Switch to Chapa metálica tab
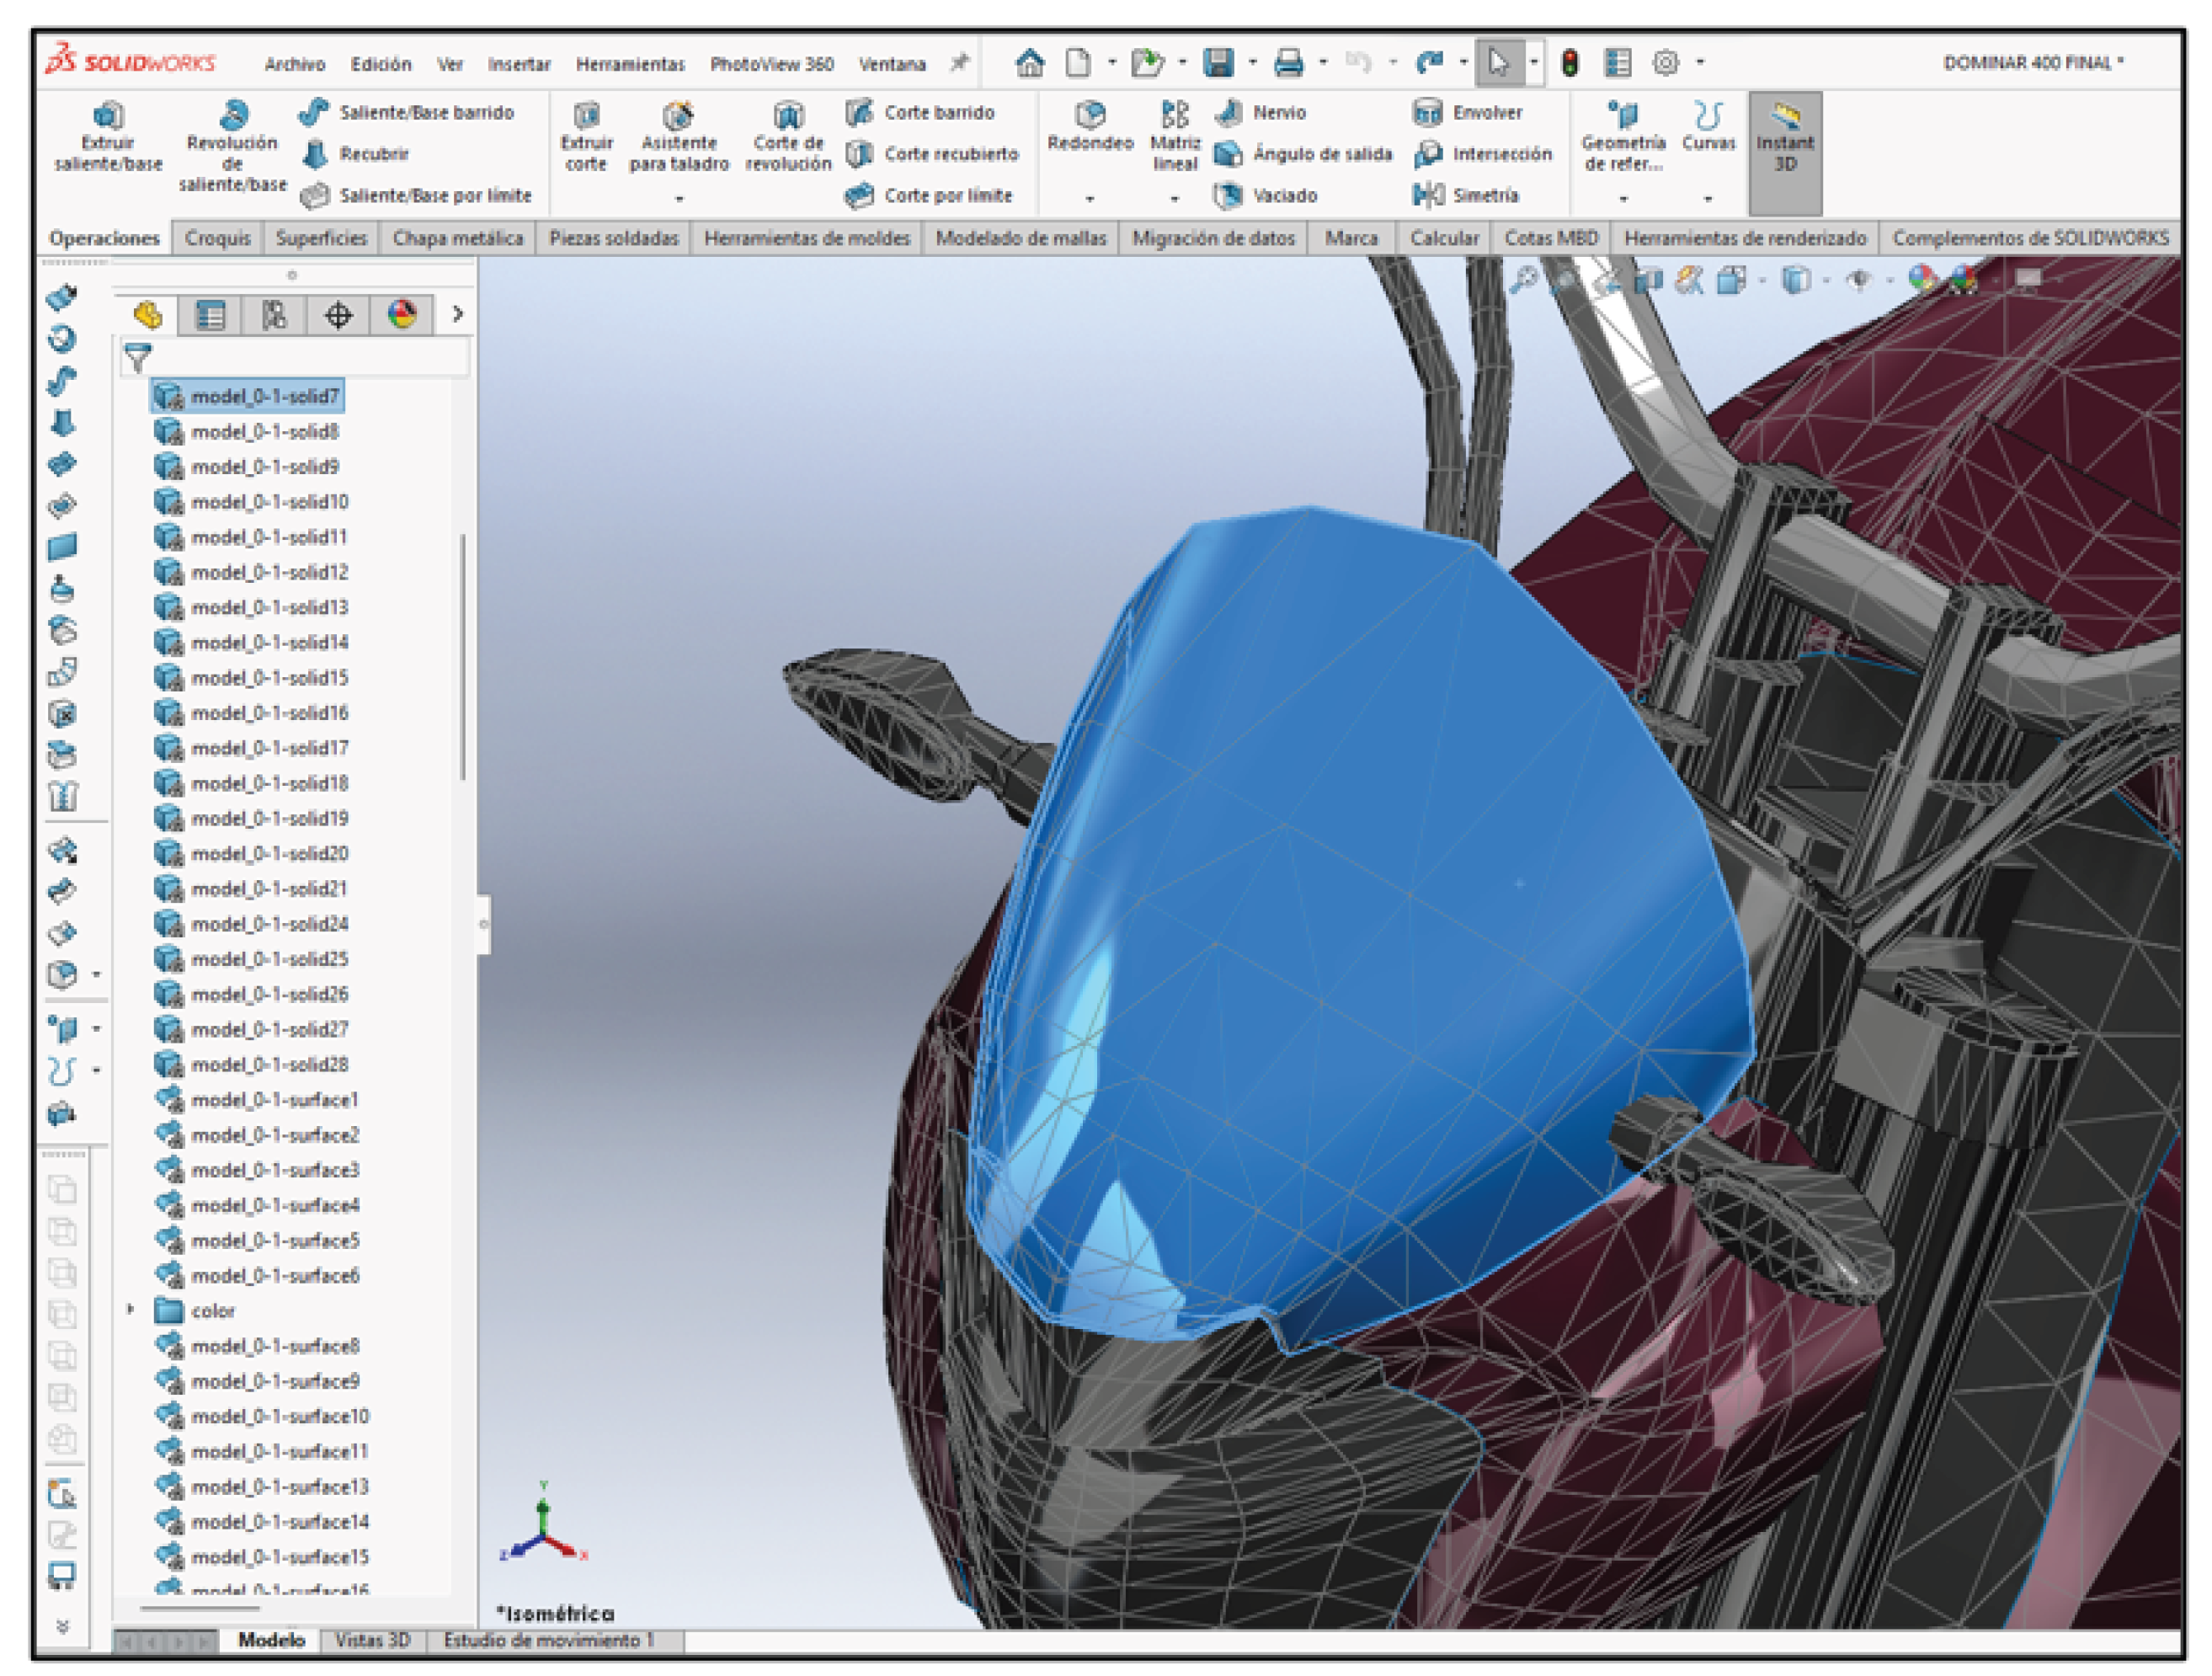2212x1676 pixels. (458, 238)
